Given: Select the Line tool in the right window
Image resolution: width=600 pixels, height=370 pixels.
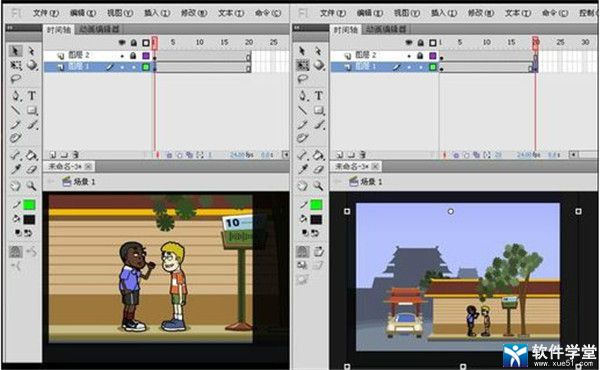Looking at the screenshot, I should coord(303,111).
